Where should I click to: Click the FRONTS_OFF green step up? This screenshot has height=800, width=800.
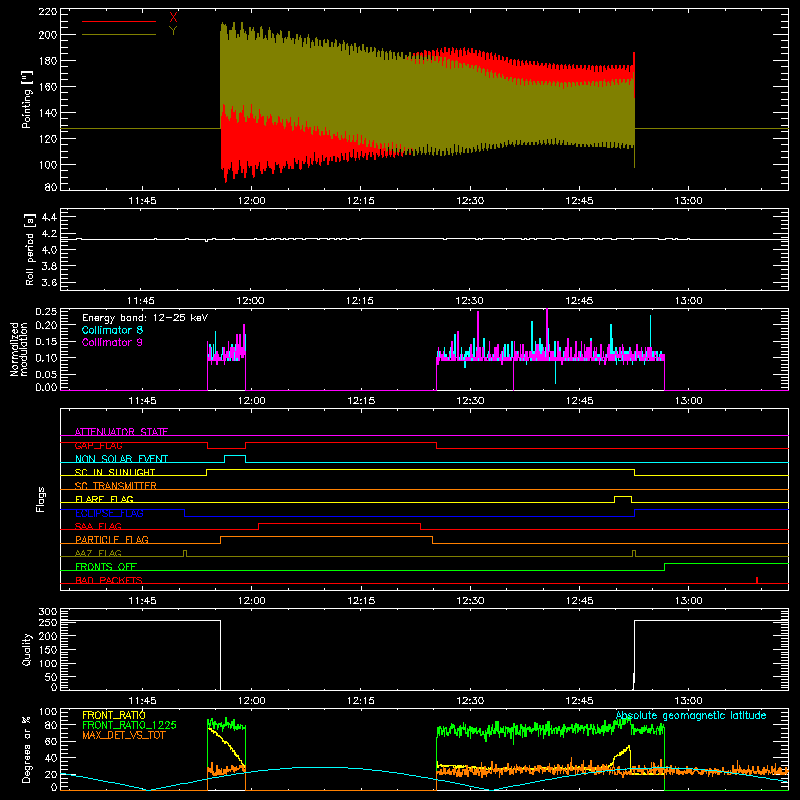point(664,567)
